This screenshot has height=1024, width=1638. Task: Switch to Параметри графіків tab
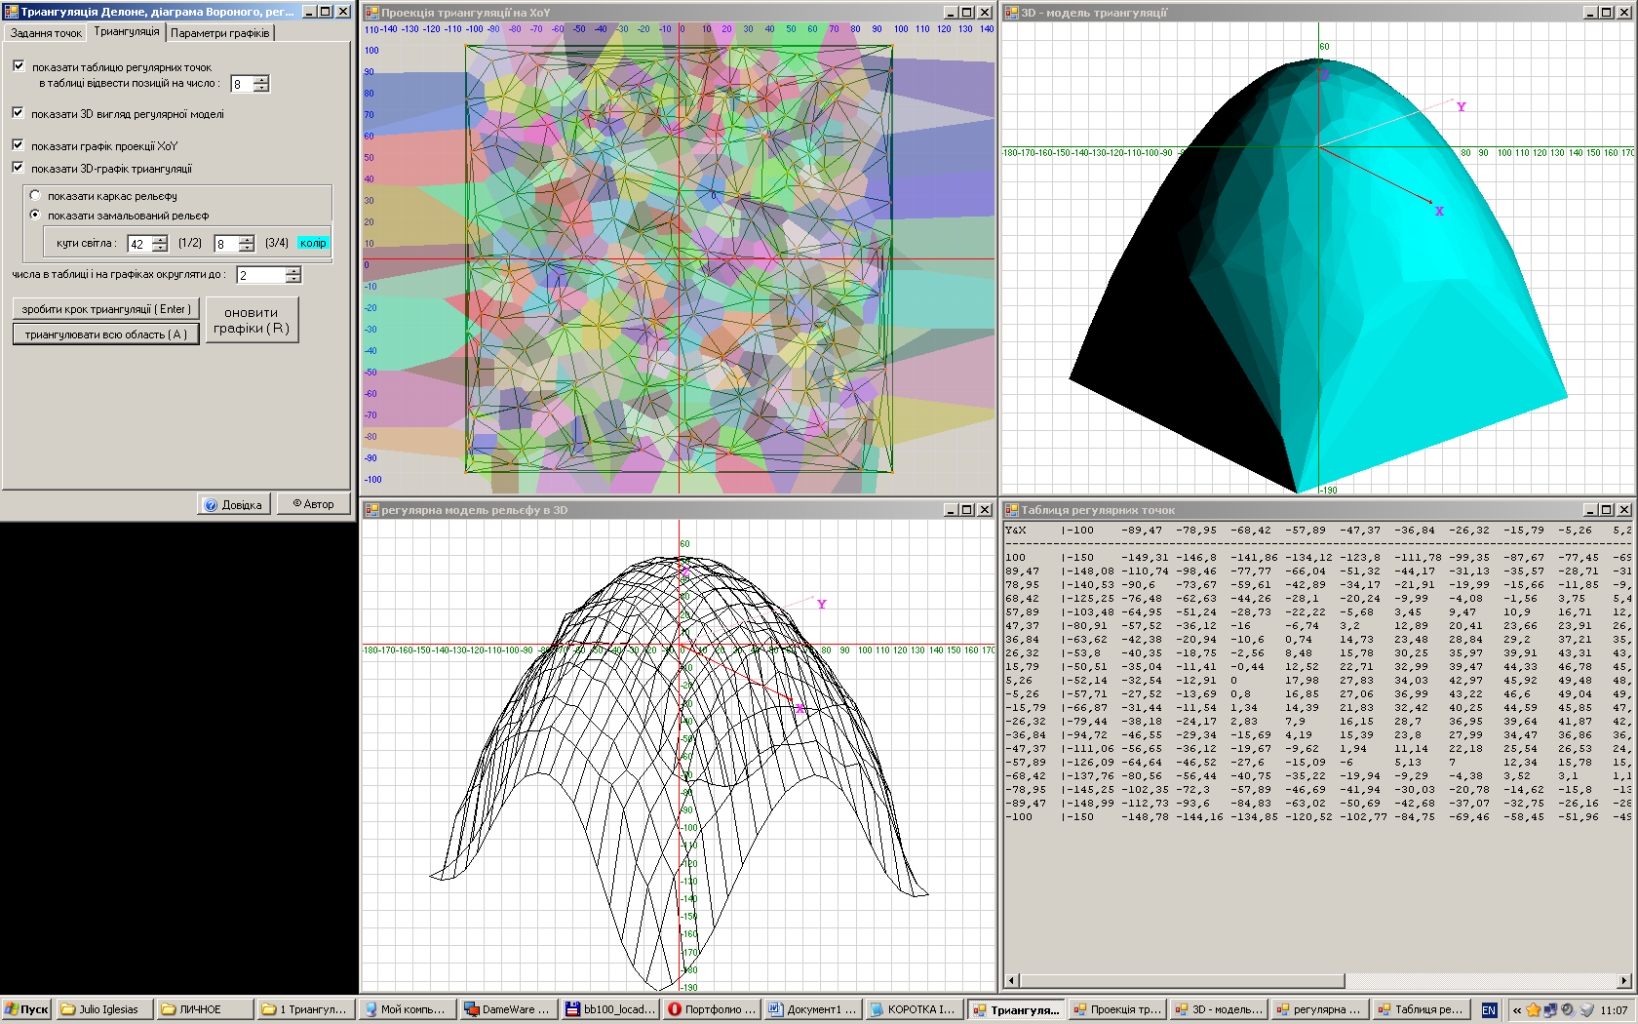[x=219, y=33]
